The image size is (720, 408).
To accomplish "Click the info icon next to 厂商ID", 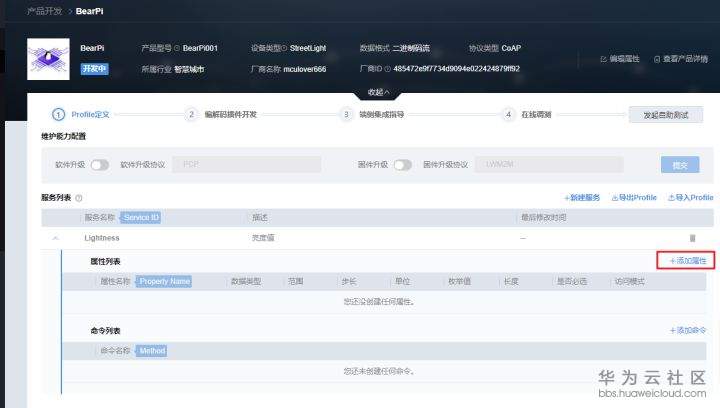I will pos(388,69).
